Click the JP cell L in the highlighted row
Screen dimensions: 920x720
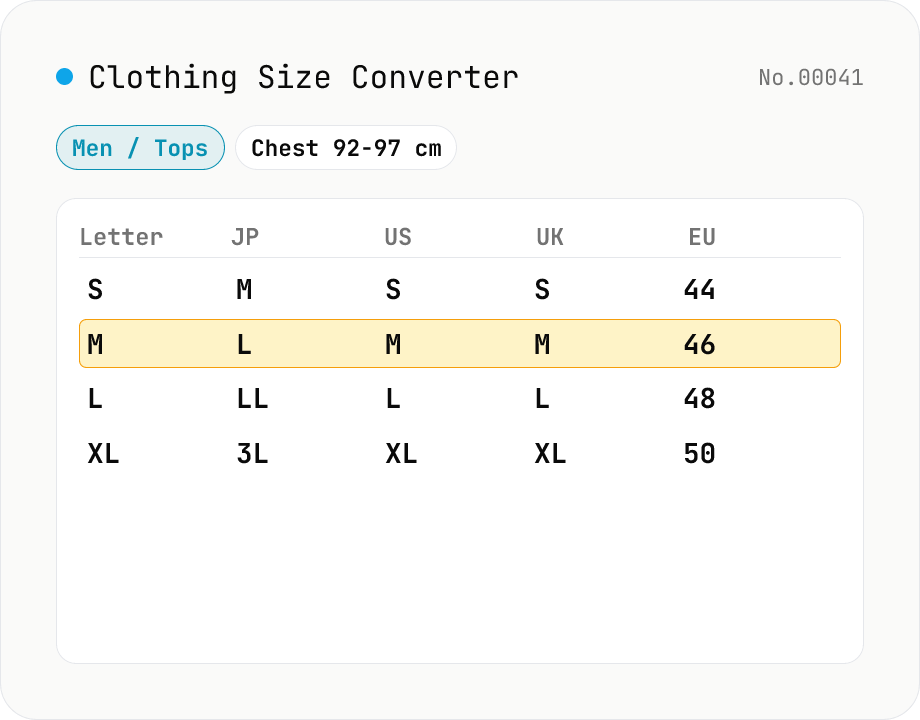tap(244, 344)
